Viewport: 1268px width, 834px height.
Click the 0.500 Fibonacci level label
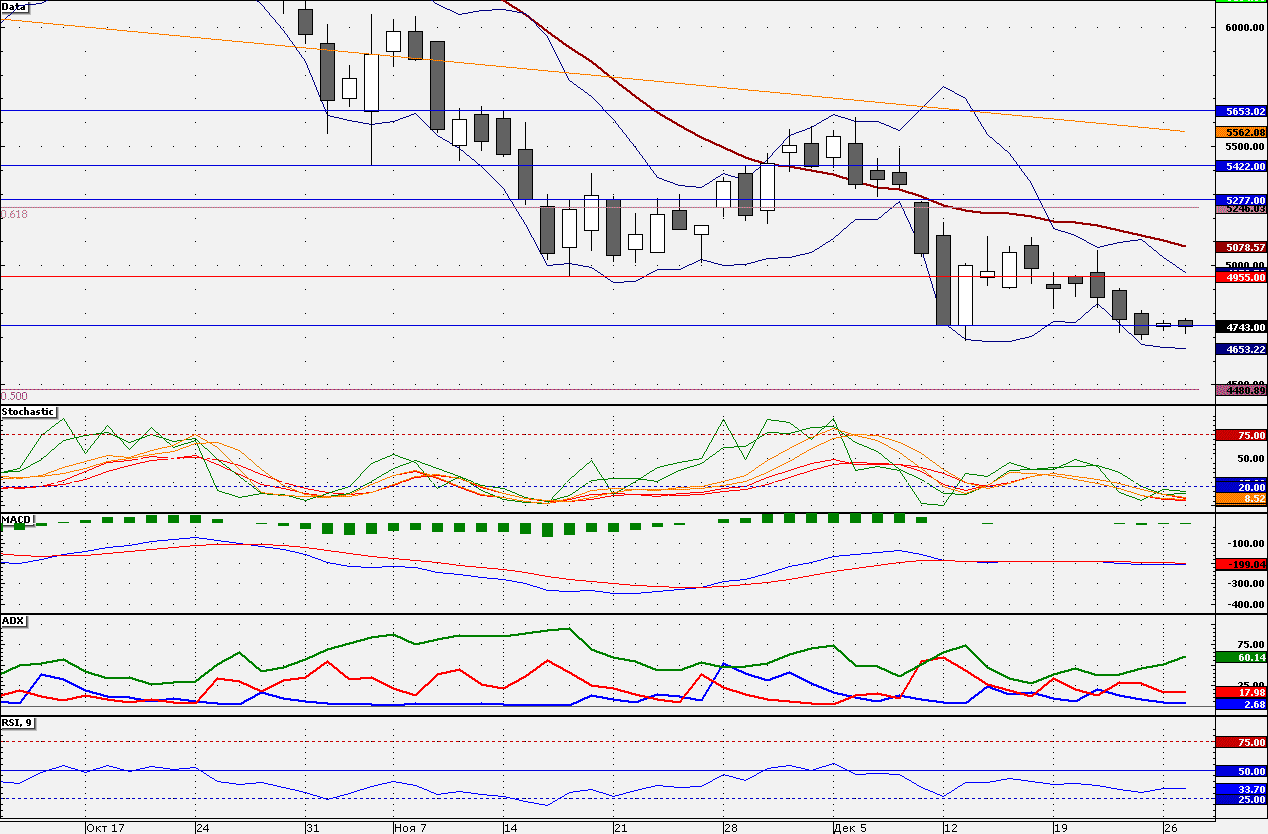tap(15, 396)
